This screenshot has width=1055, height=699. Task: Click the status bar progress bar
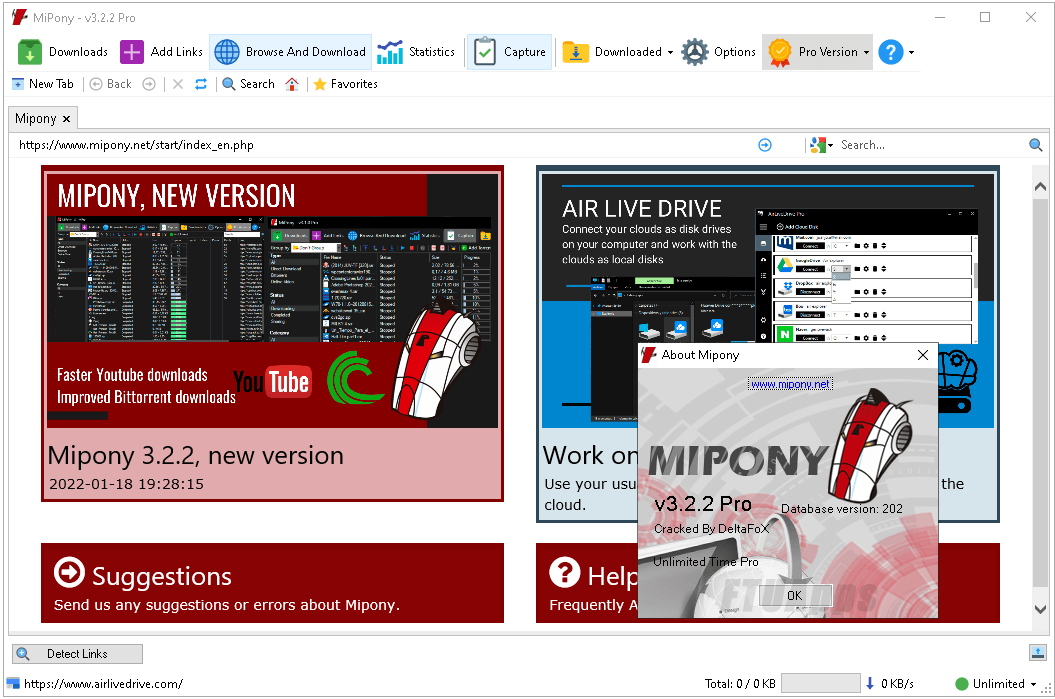click(820, 684)
